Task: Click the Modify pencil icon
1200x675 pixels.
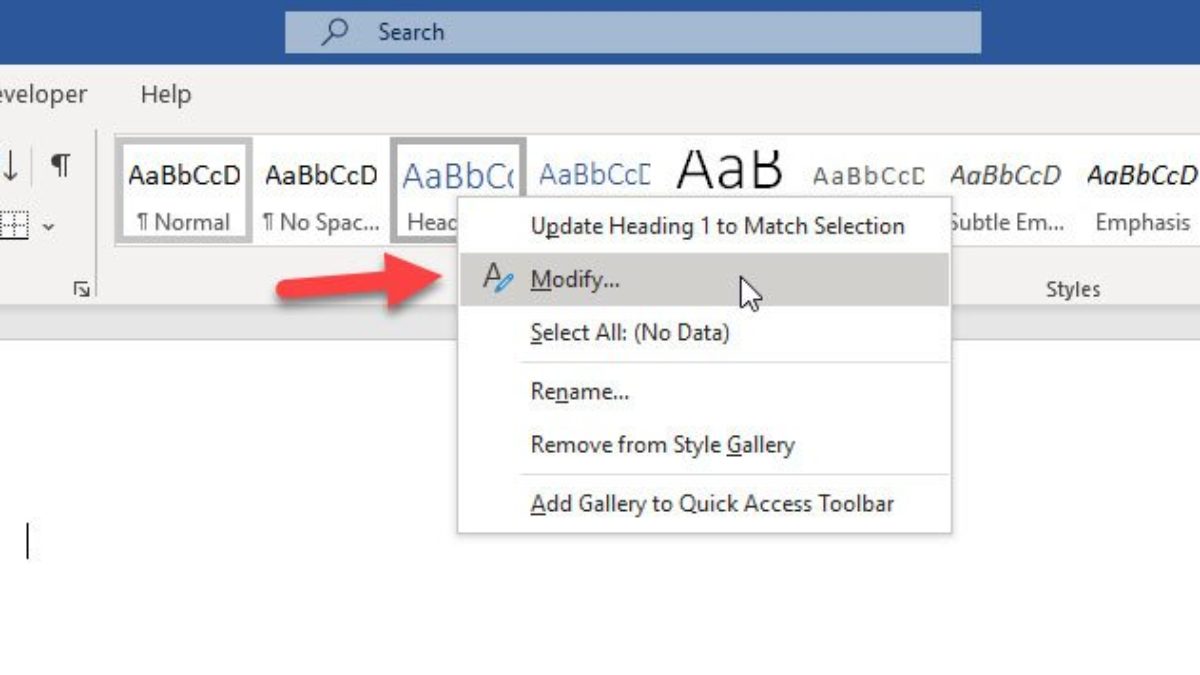Action: point(497,278)
